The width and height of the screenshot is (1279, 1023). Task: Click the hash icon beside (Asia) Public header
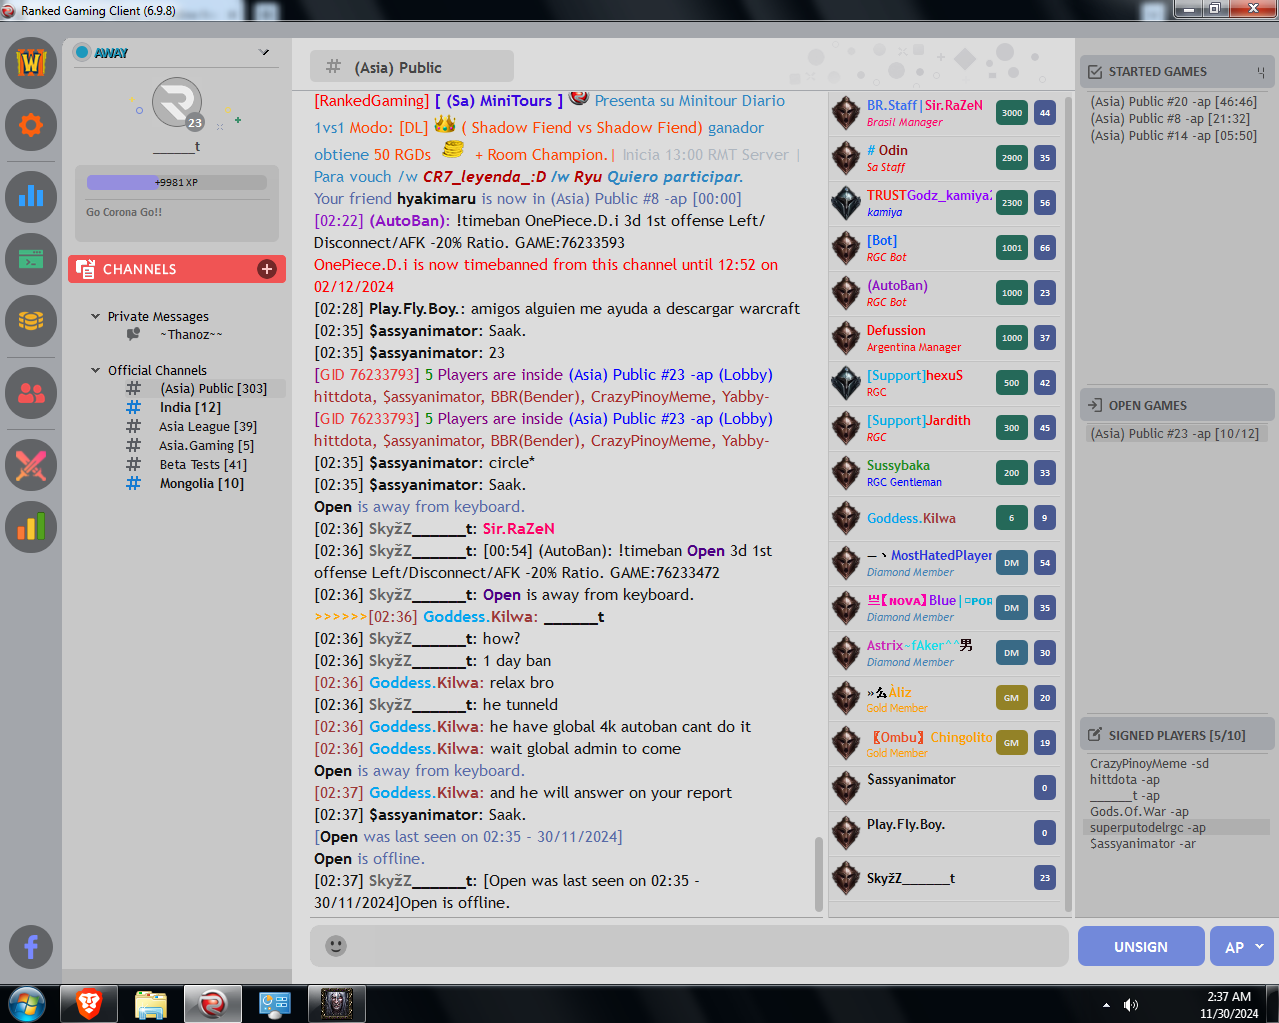click(x=333, y=67)
